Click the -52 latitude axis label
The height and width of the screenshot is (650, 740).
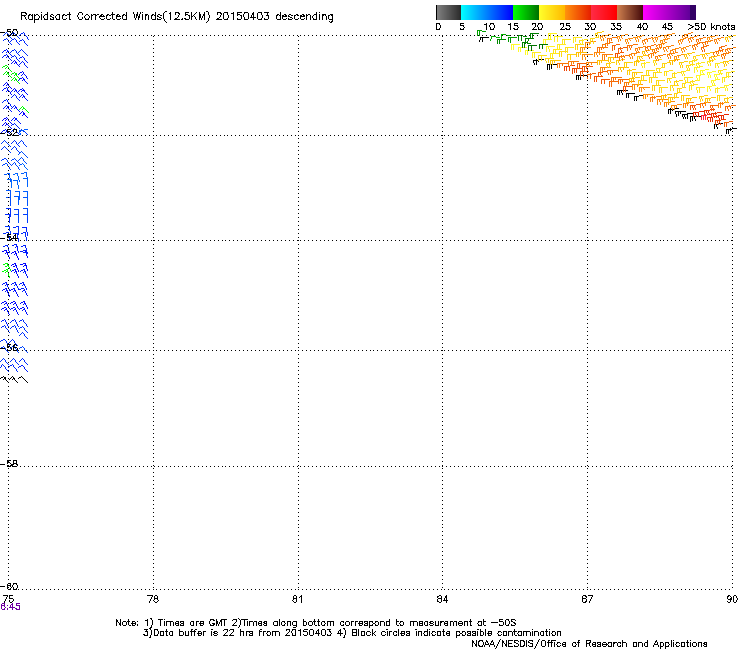click(x=9, y=133)
